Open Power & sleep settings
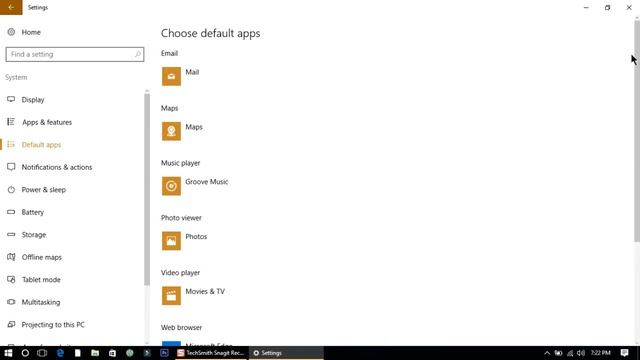 [36, 189]
